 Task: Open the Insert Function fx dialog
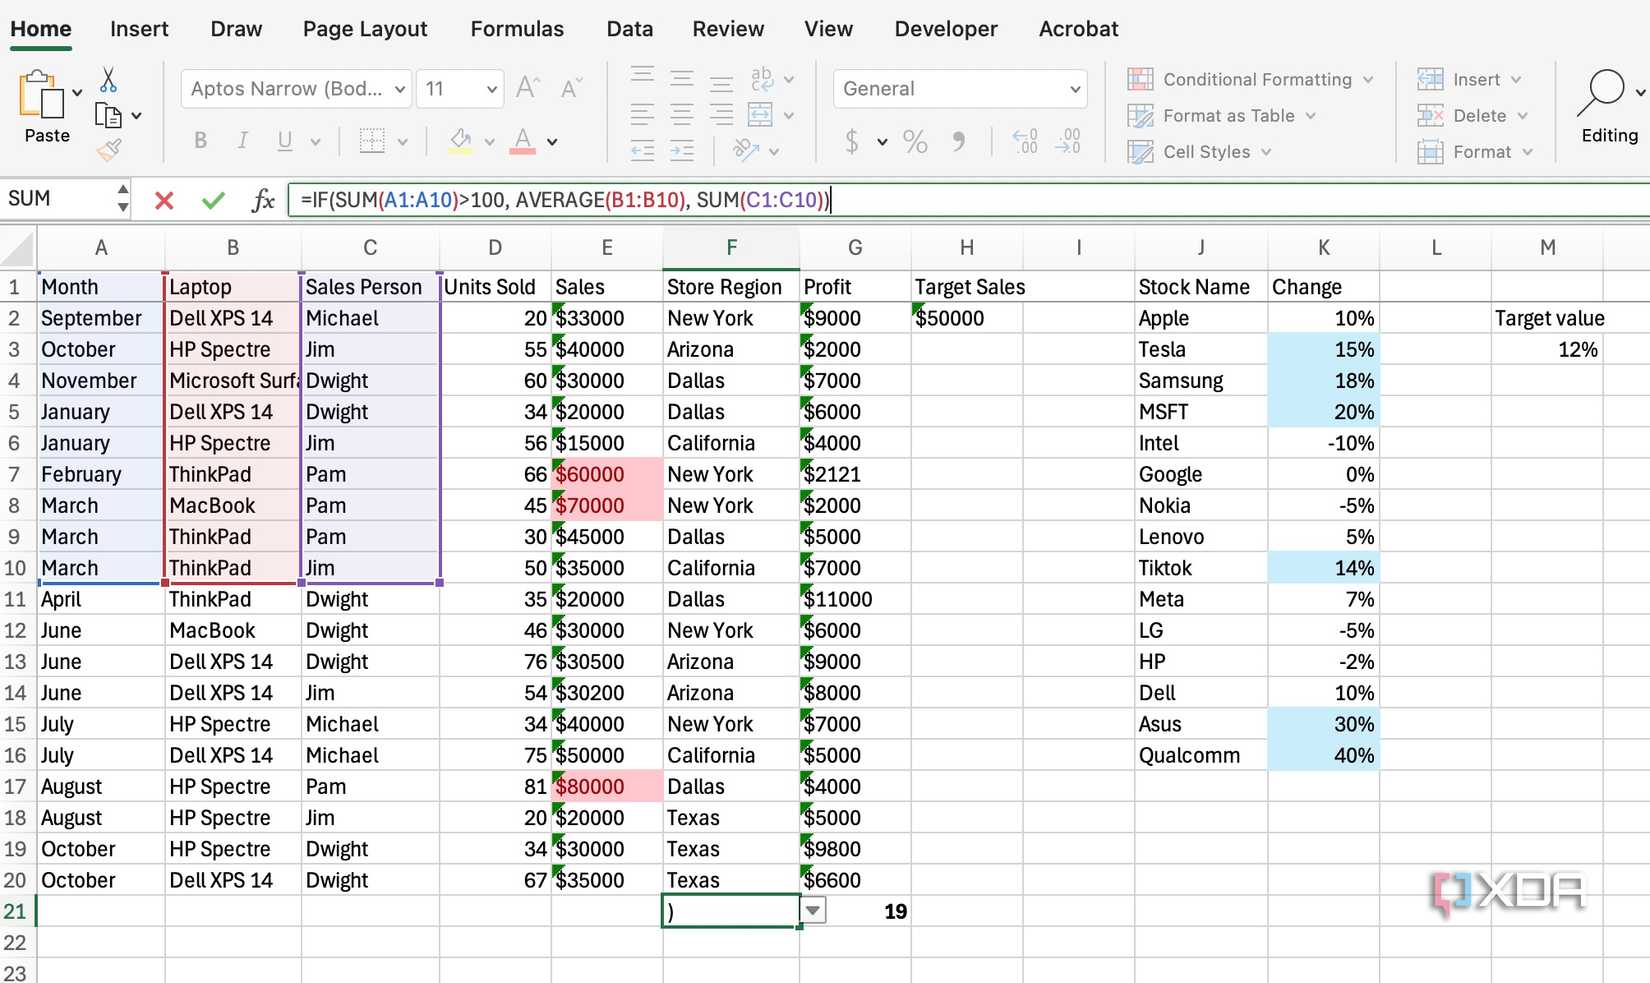(263, 200)
